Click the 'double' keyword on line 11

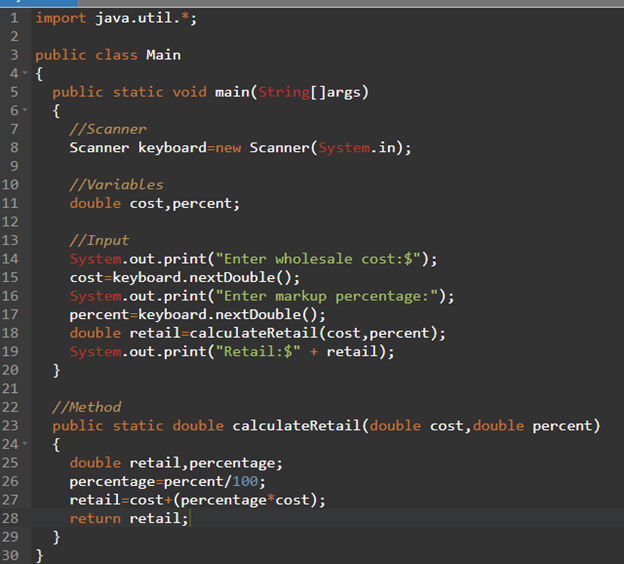pos(95,203)
